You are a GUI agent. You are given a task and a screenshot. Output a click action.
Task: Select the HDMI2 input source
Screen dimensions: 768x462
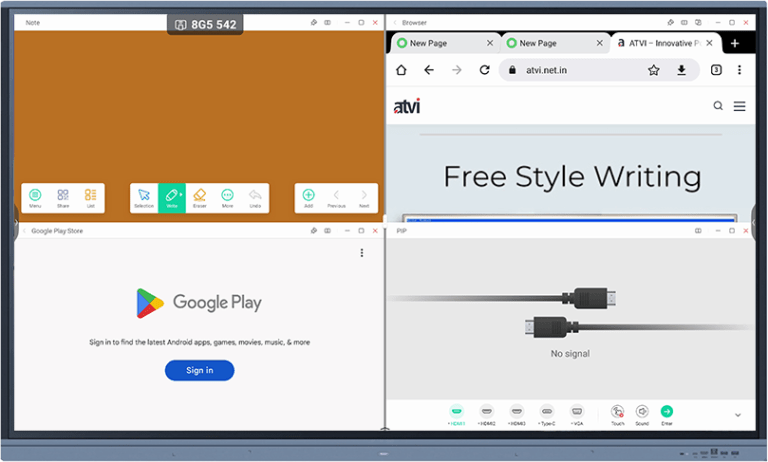pyautogui.click(x=487, y=414)
